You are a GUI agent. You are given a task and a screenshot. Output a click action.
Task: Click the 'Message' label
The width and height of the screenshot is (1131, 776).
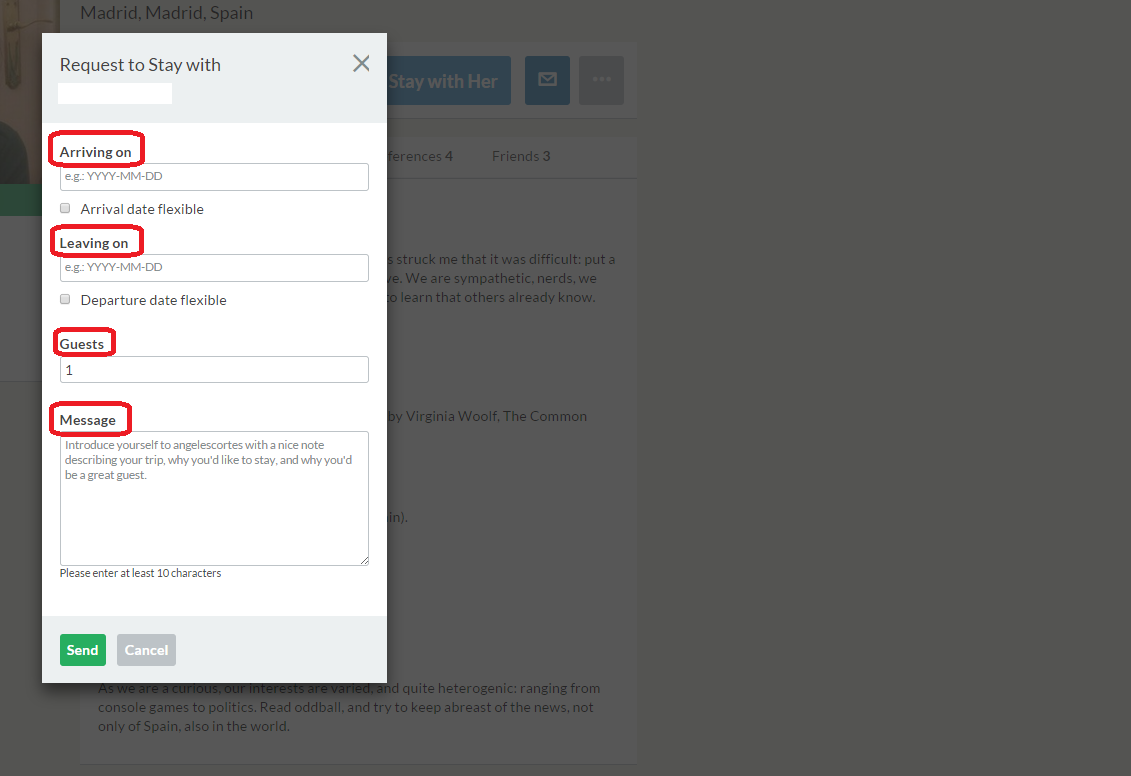(x=87, y=420)
